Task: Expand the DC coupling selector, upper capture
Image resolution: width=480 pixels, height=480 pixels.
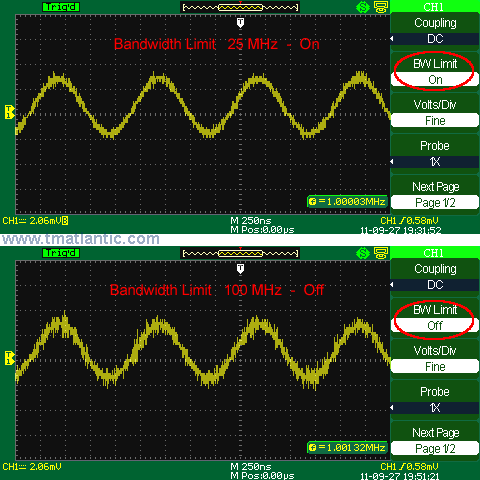Action: 435,39
